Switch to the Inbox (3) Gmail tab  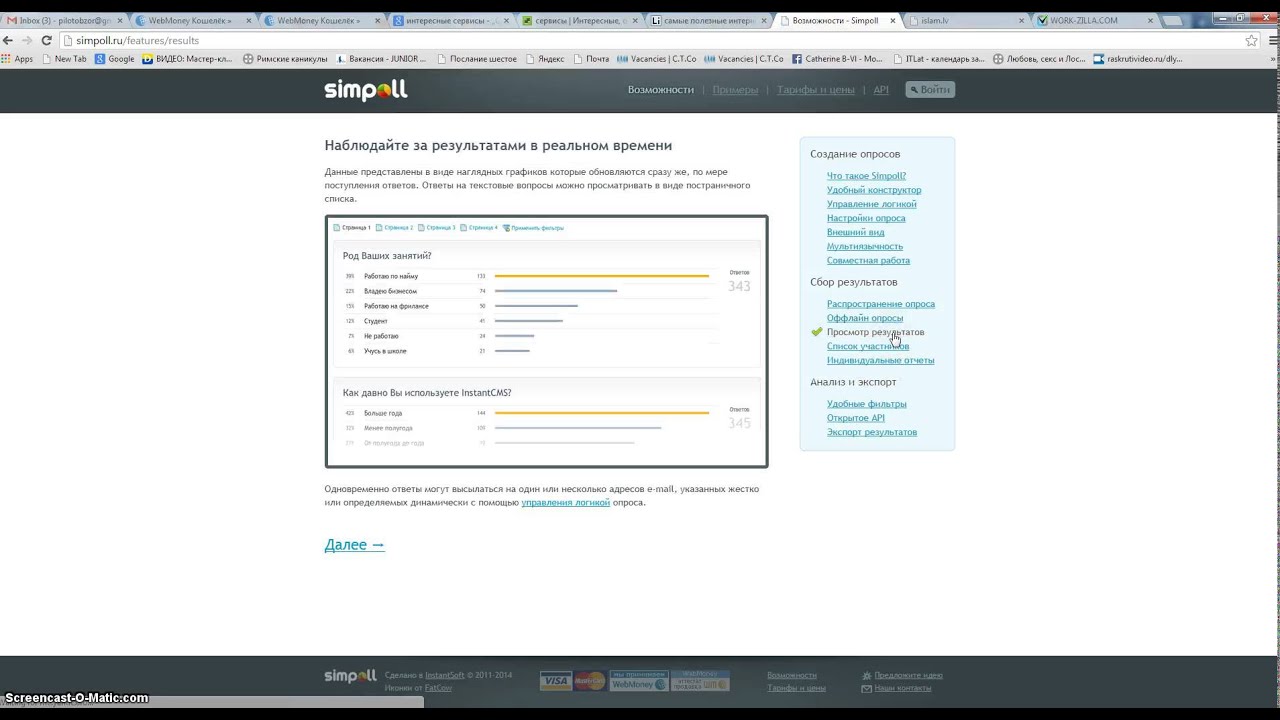pyautogui.click(x=63, y=20)
